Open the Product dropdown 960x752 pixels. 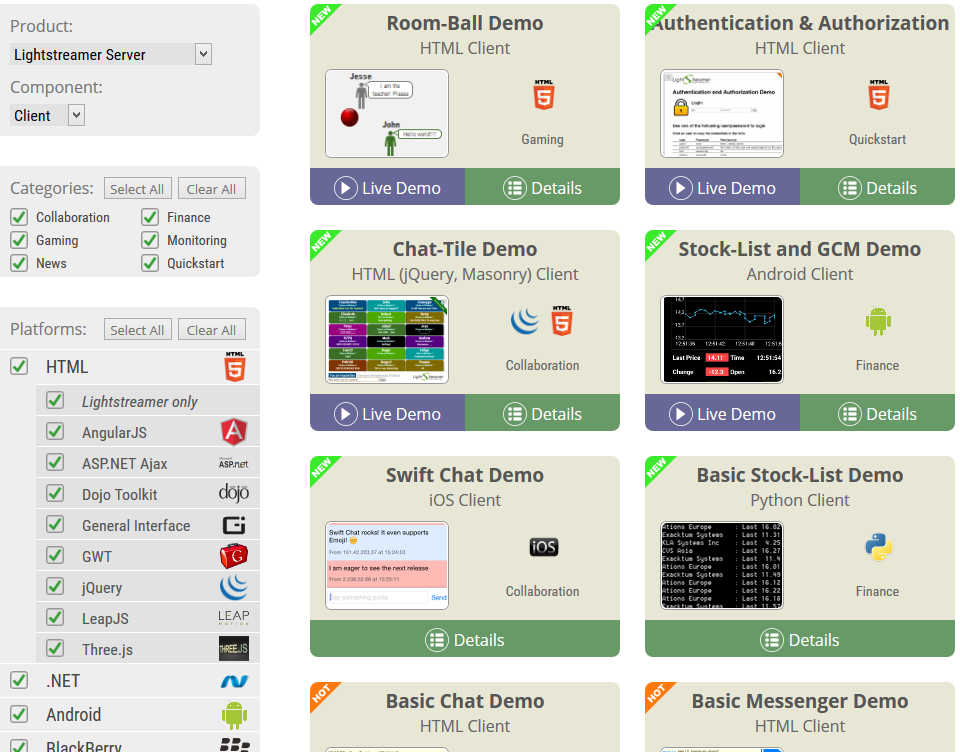click(x=111, y=55)
